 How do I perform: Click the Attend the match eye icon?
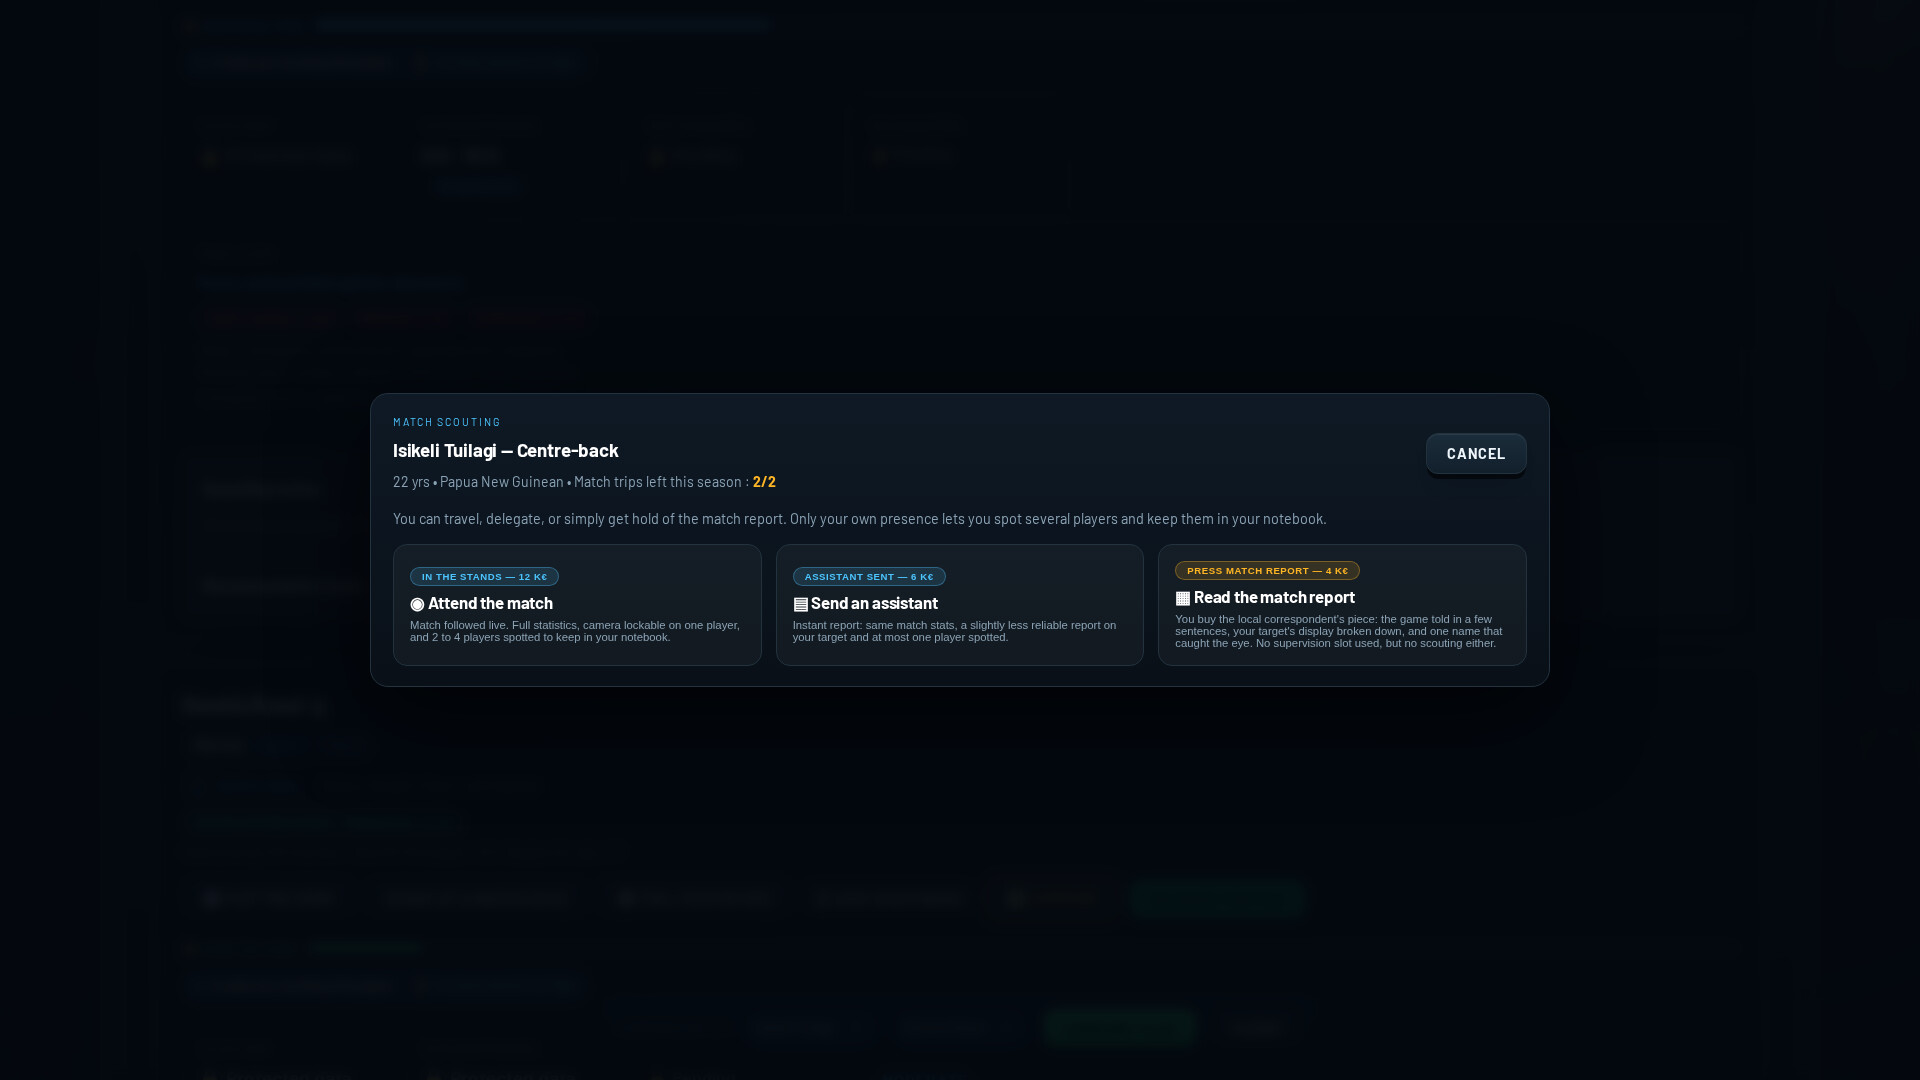pos(417,604)
